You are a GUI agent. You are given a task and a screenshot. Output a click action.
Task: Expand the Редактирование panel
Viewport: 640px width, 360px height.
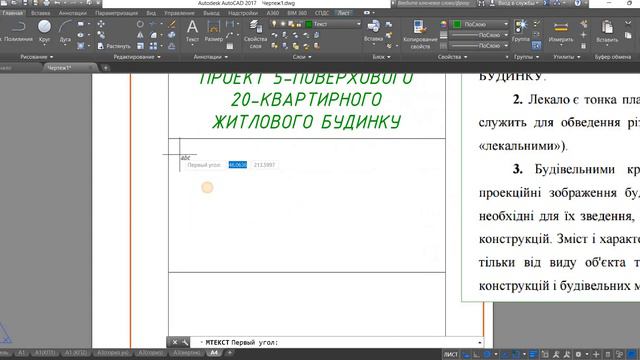pos(137,57)
